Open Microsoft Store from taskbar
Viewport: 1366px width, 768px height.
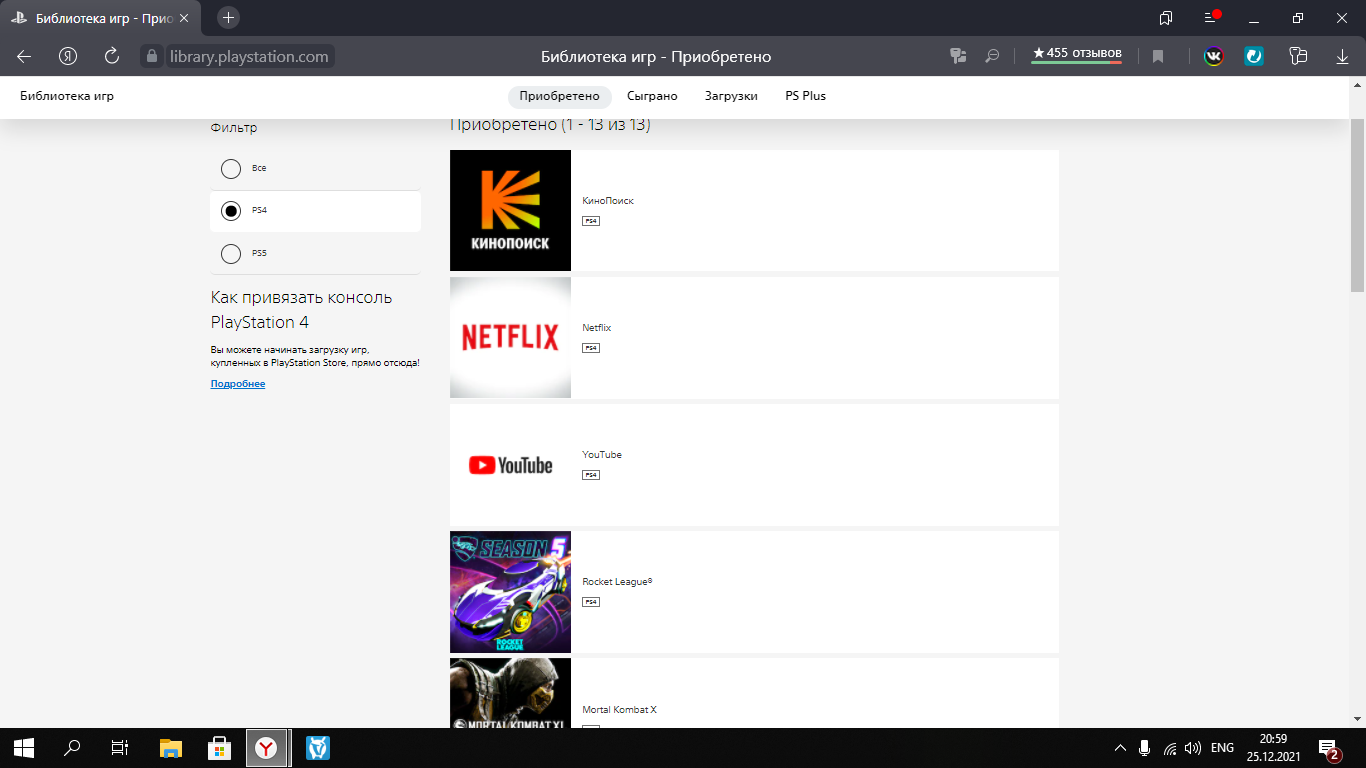tap(219, 748)
